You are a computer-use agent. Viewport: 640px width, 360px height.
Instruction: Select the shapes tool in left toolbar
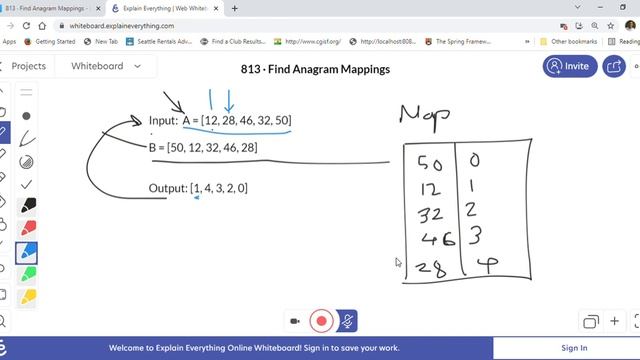coord(3,224)
